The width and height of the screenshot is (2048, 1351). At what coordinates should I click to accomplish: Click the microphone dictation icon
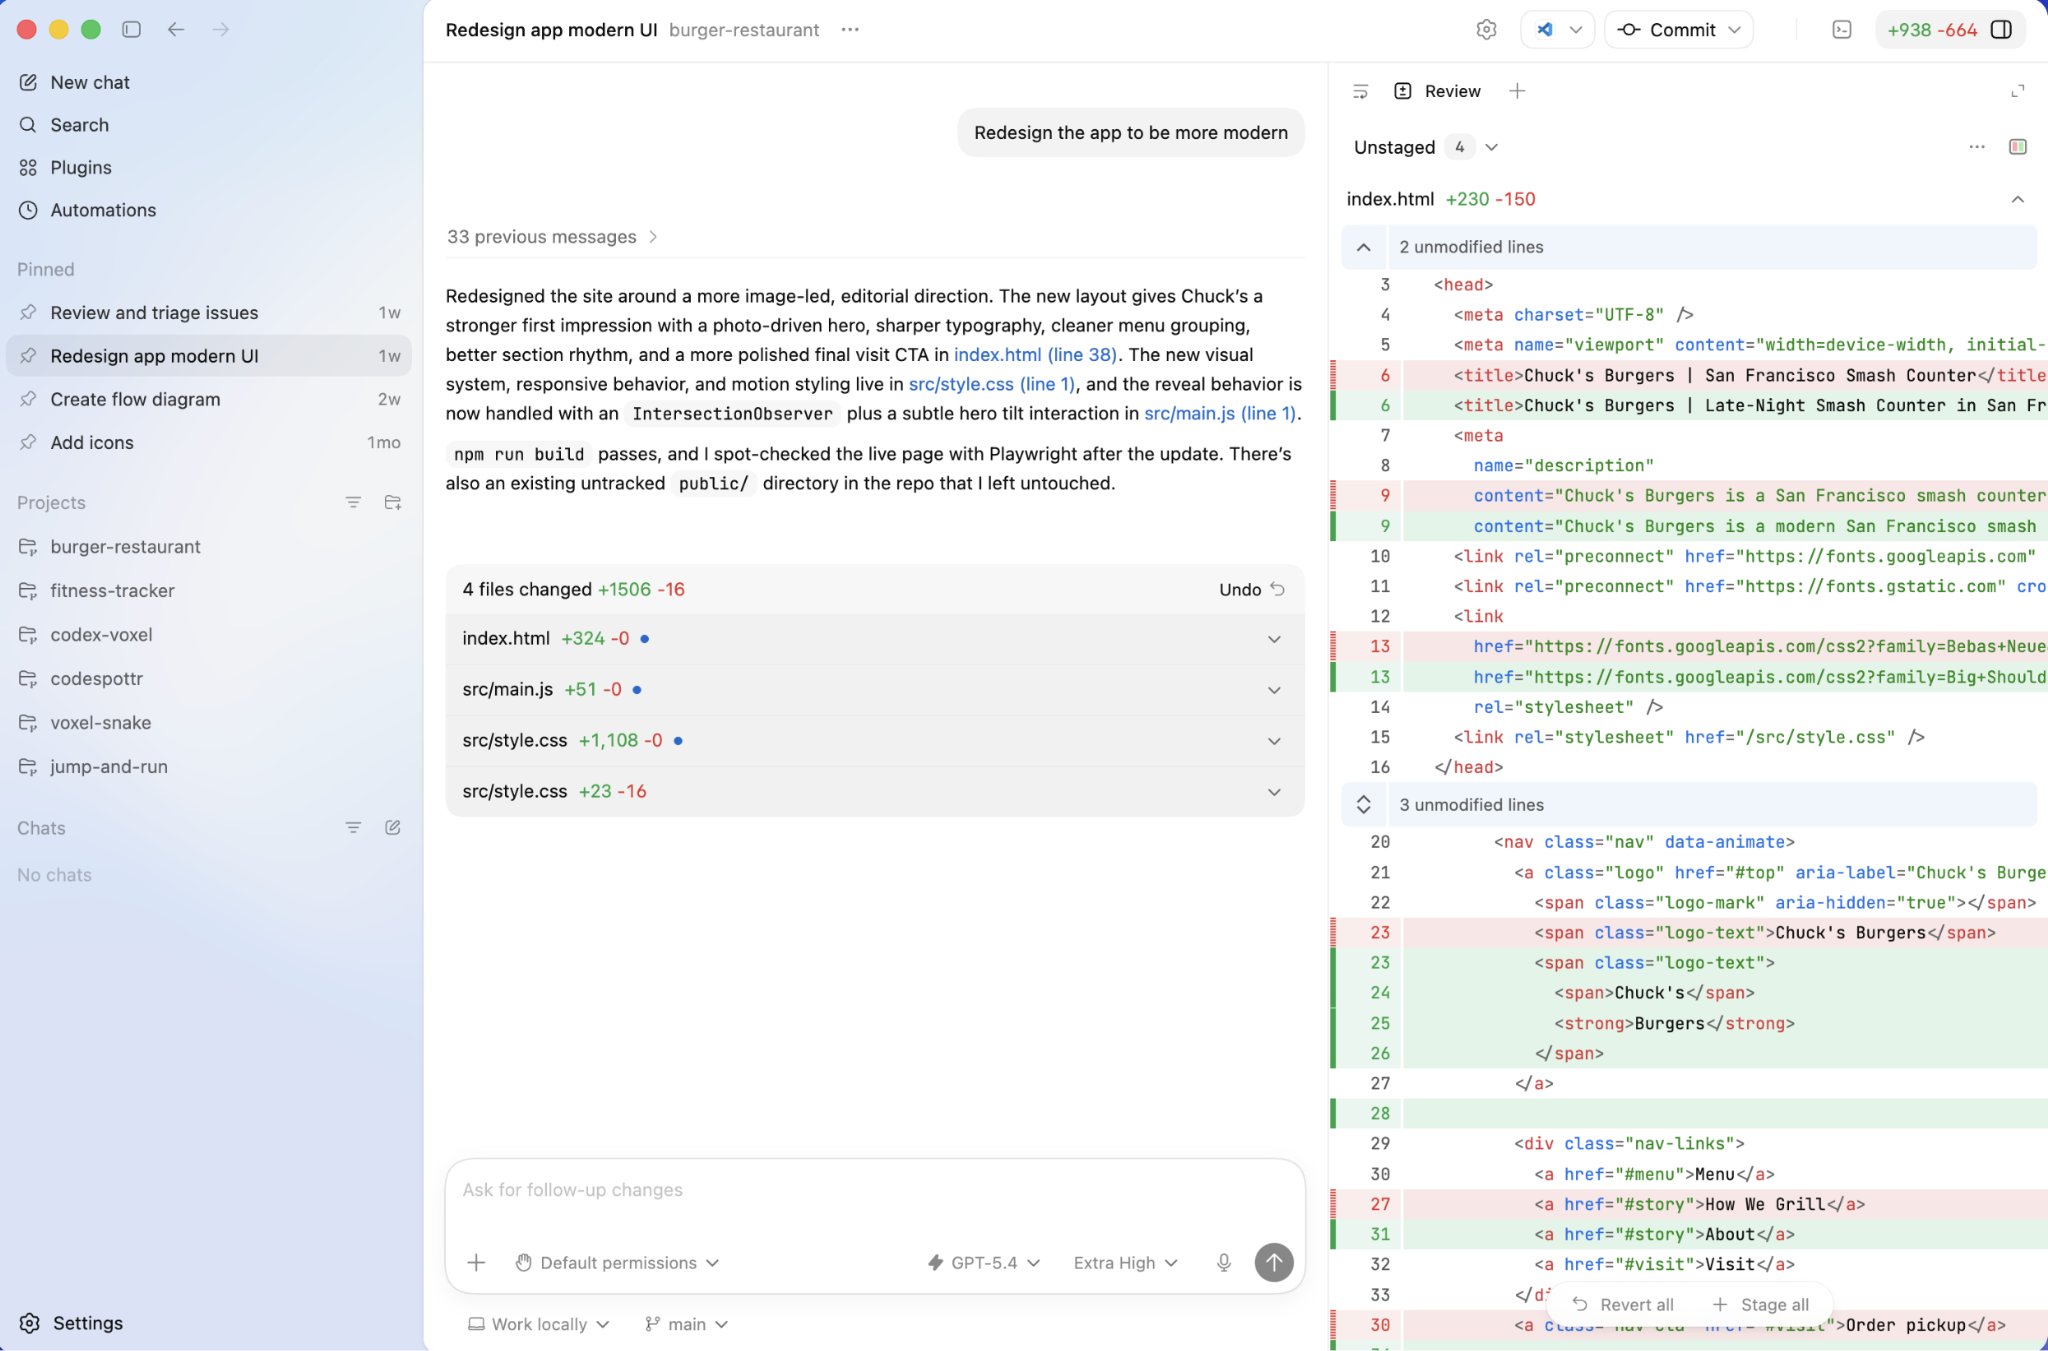[1223, 1263]
